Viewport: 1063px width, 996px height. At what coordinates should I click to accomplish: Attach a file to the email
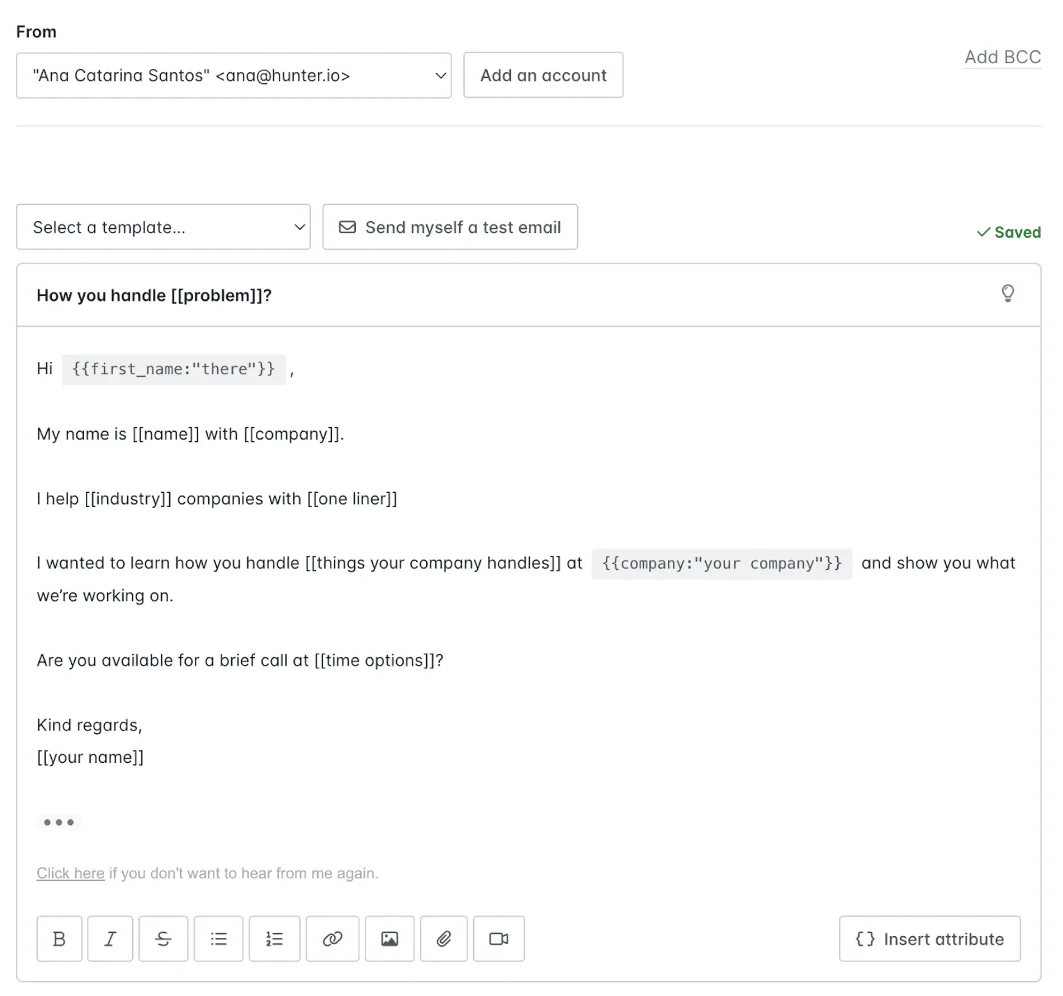click(x=444, y=938)
